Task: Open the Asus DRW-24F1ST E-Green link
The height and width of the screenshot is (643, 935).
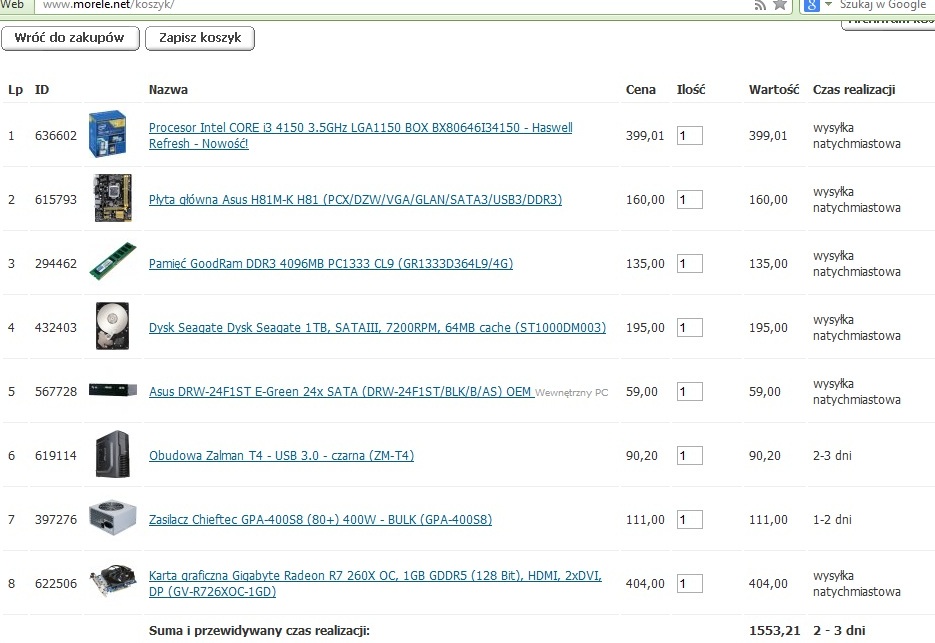Action: (340, 392)
